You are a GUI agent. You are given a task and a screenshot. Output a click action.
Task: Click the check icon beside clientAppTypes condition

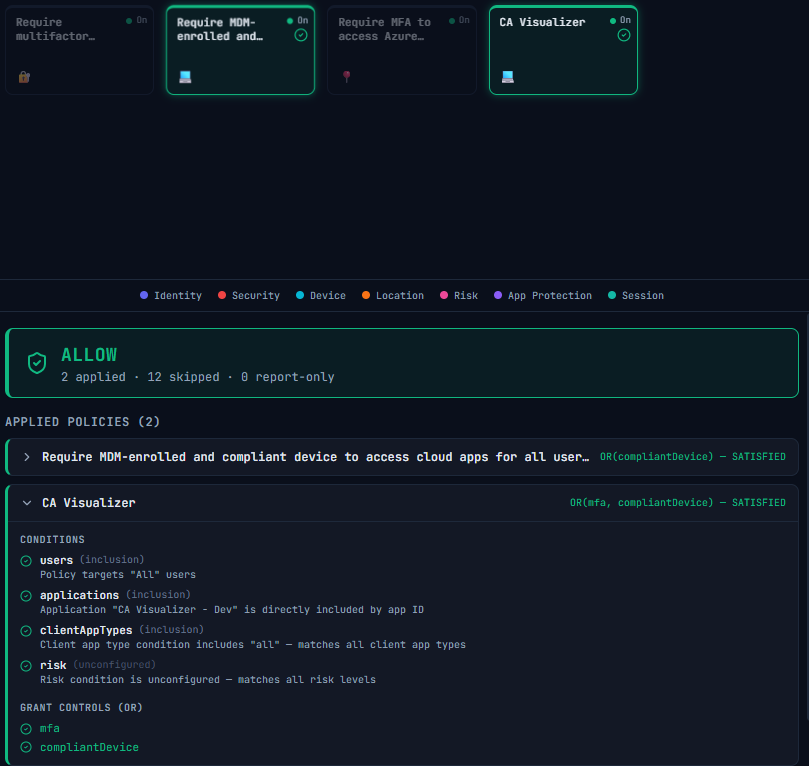pyautogui.click(x=26, y=631)
